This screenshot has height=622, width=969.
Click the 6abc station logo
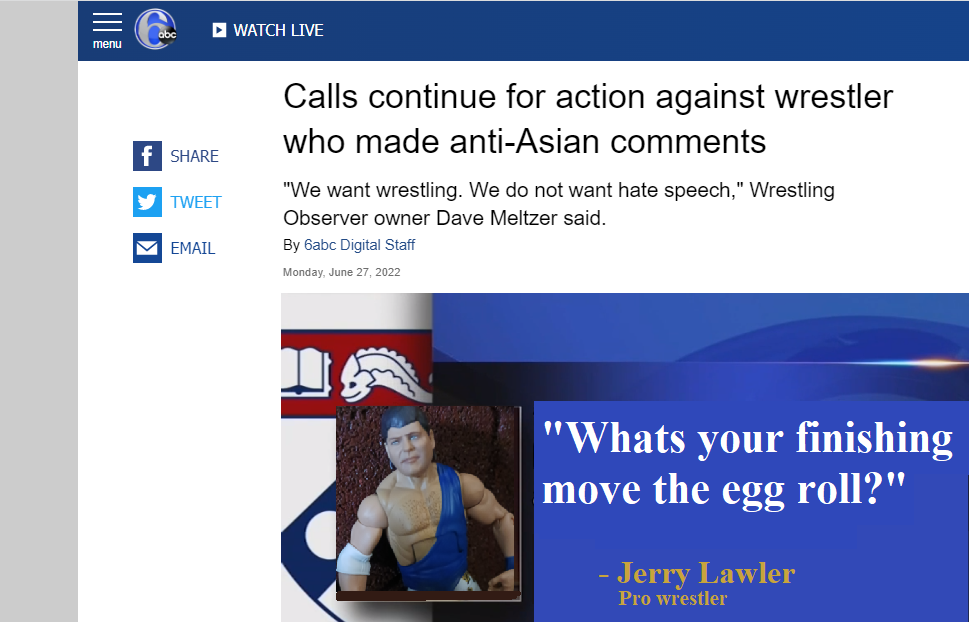[156, 30]
